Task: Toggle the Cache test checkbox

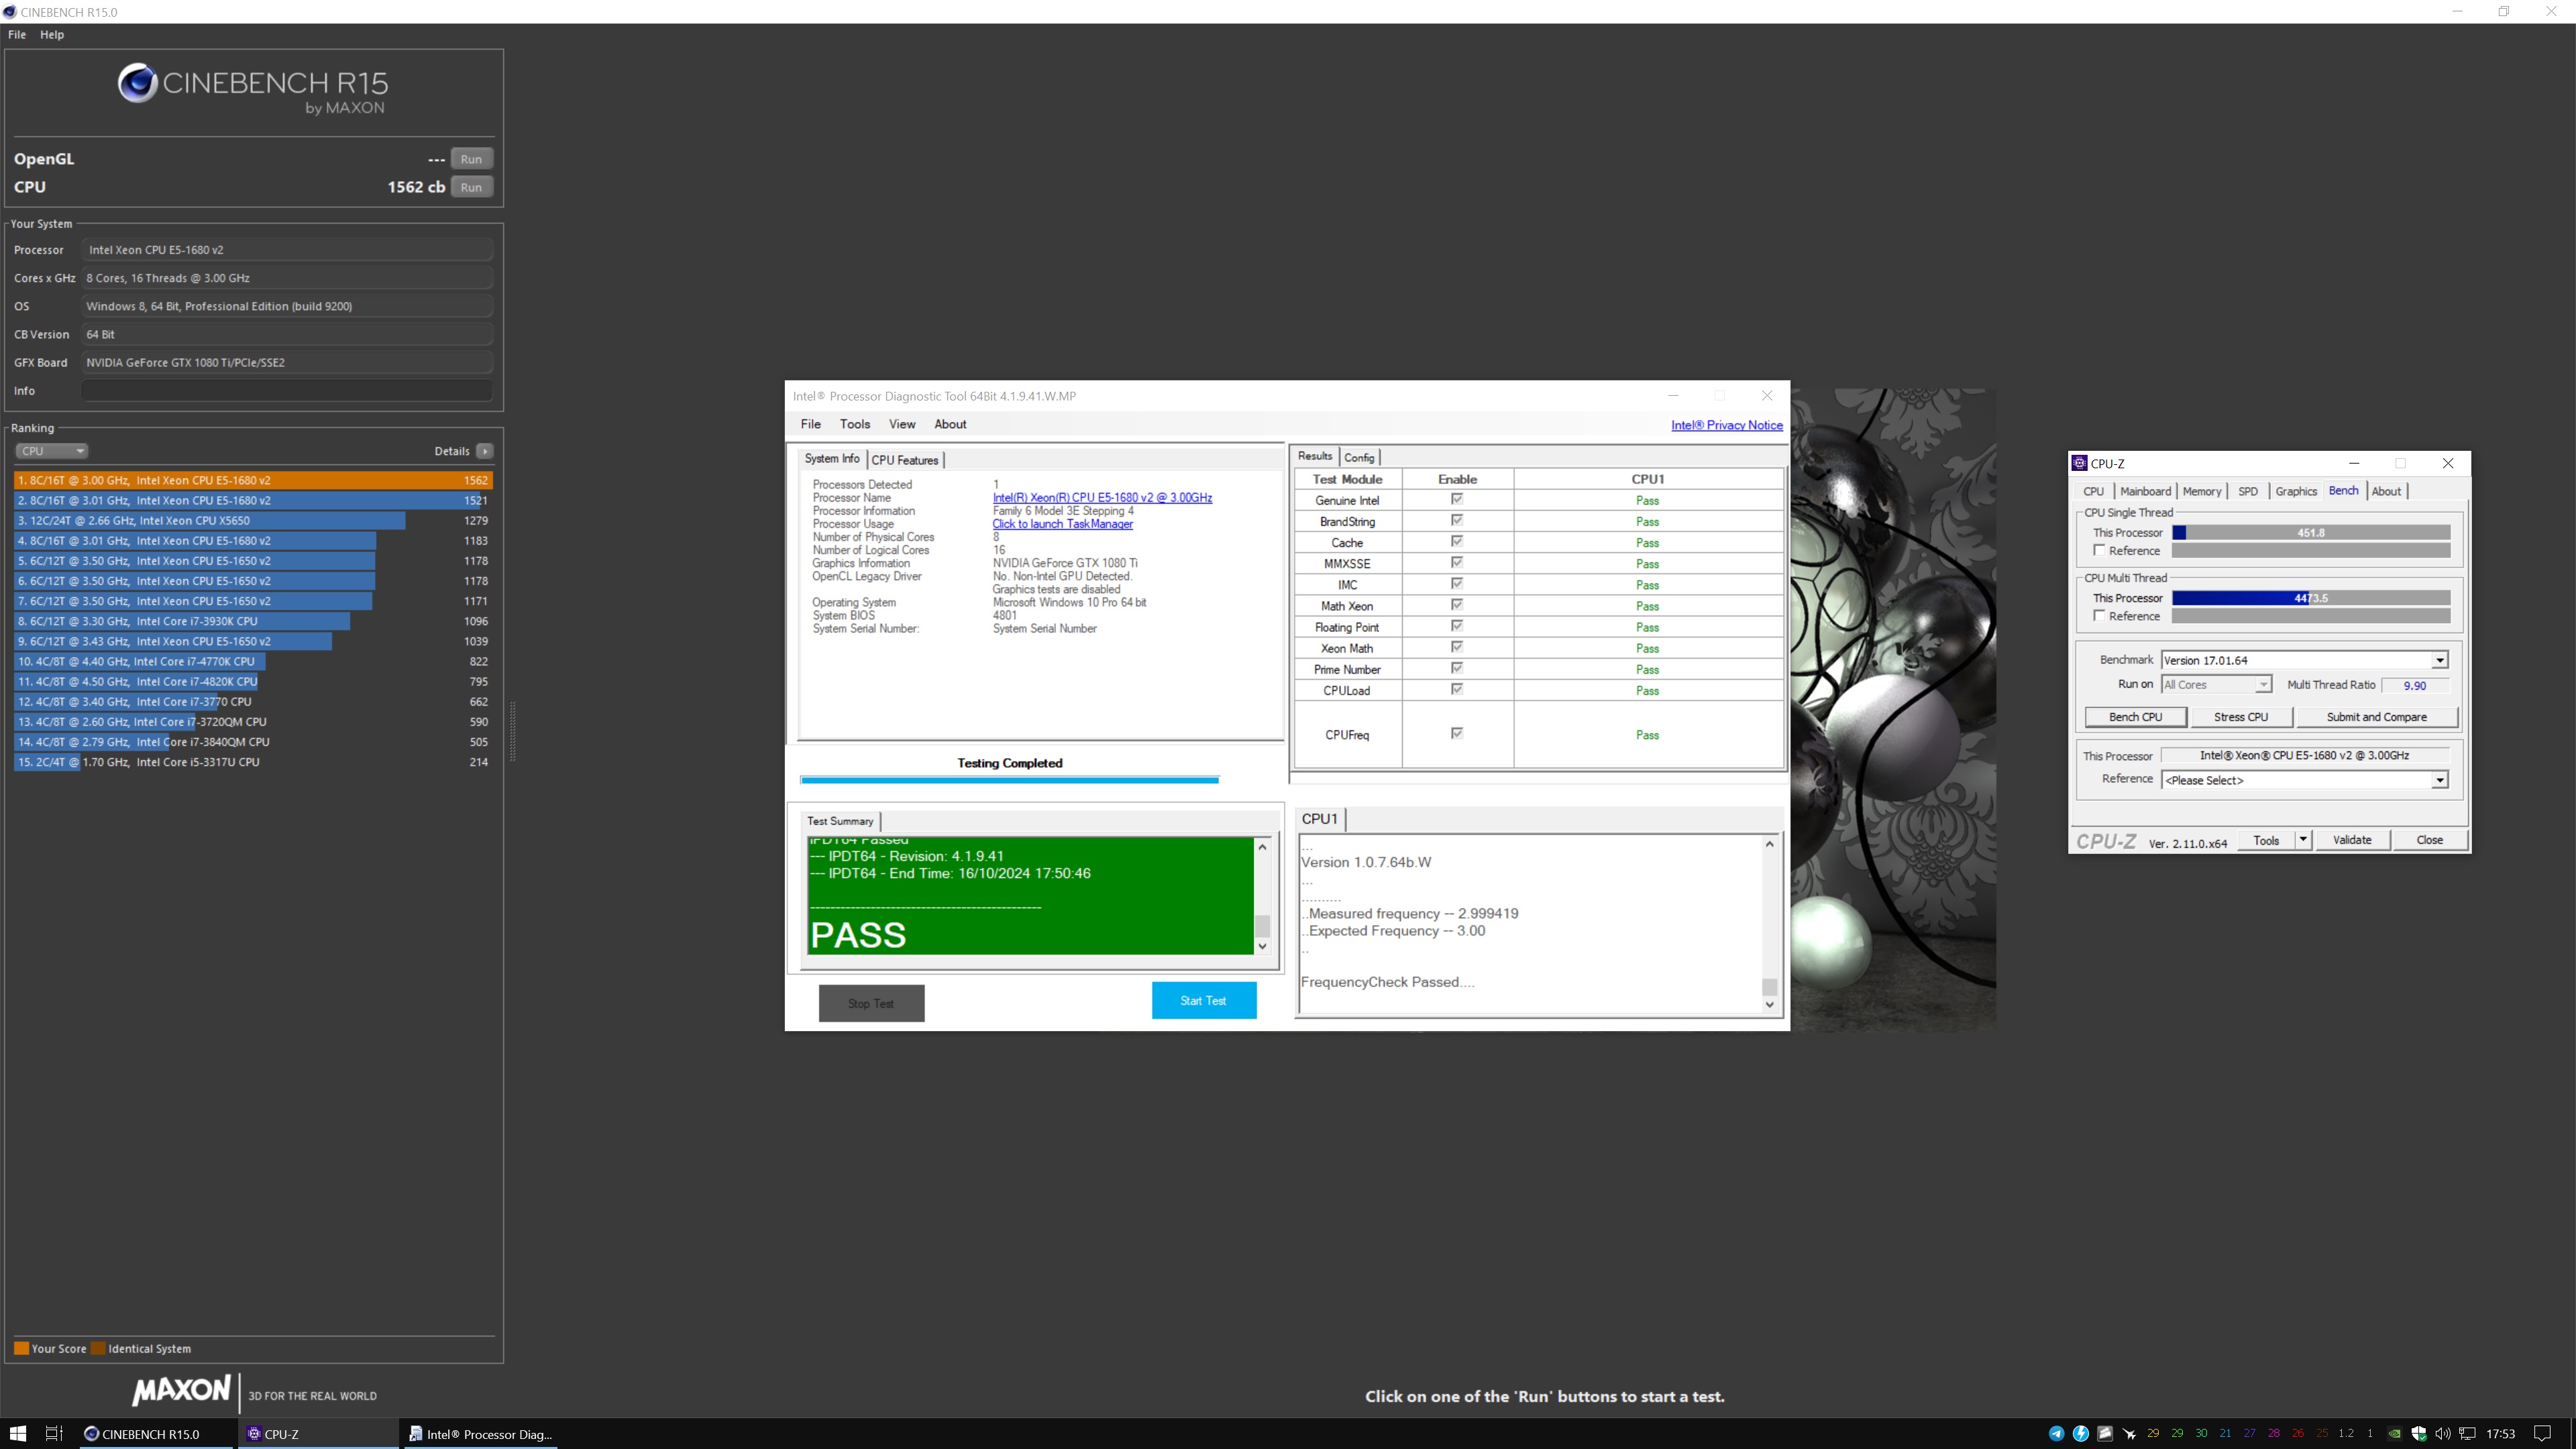Action: tap(1457, 541)
